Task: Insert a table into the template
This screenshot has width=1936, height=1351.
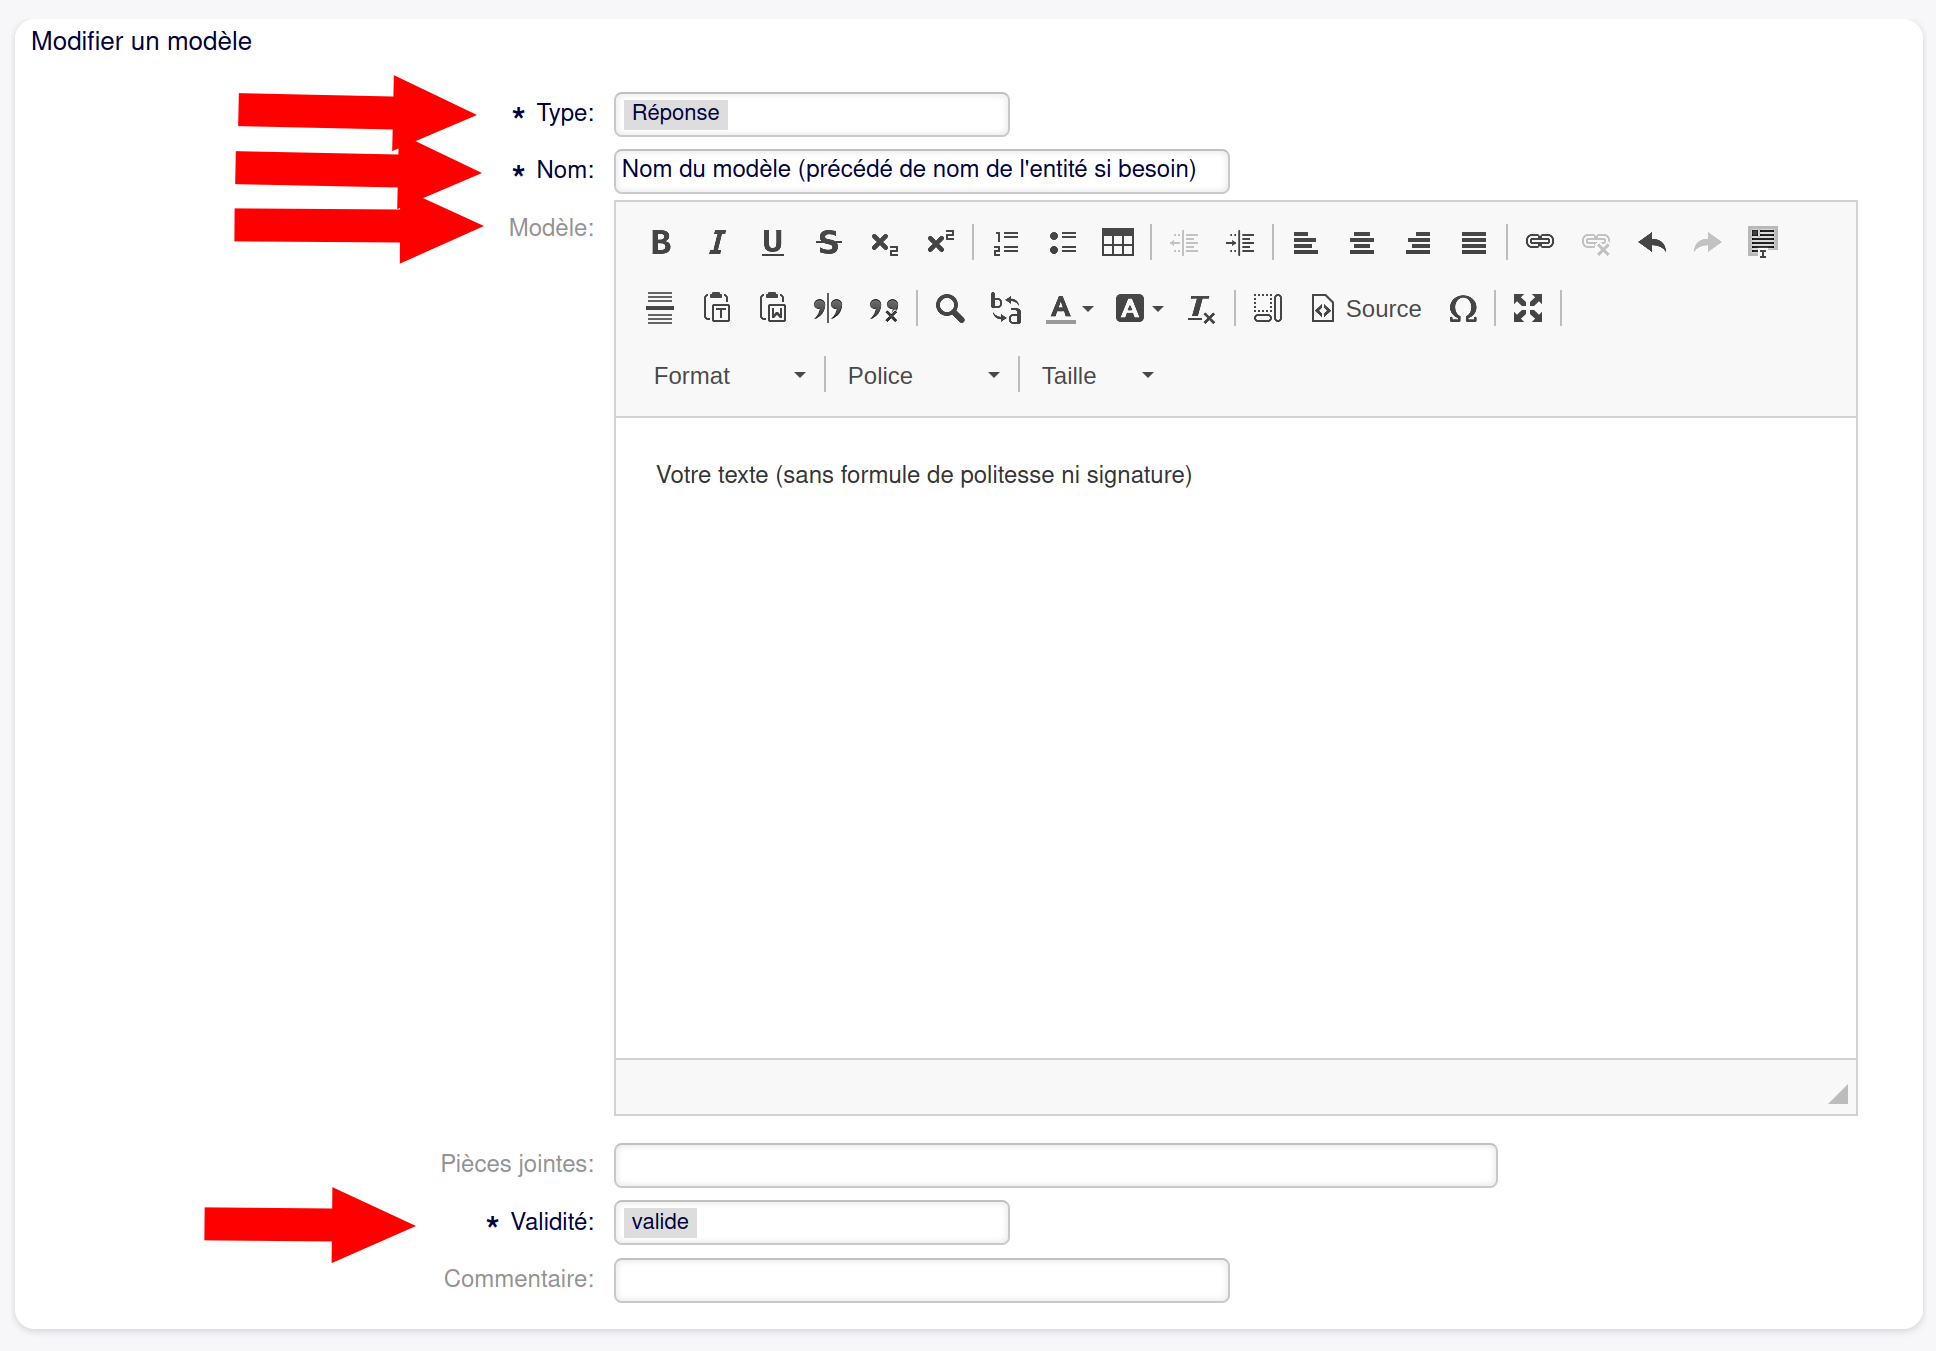Action: point(1117,243)
